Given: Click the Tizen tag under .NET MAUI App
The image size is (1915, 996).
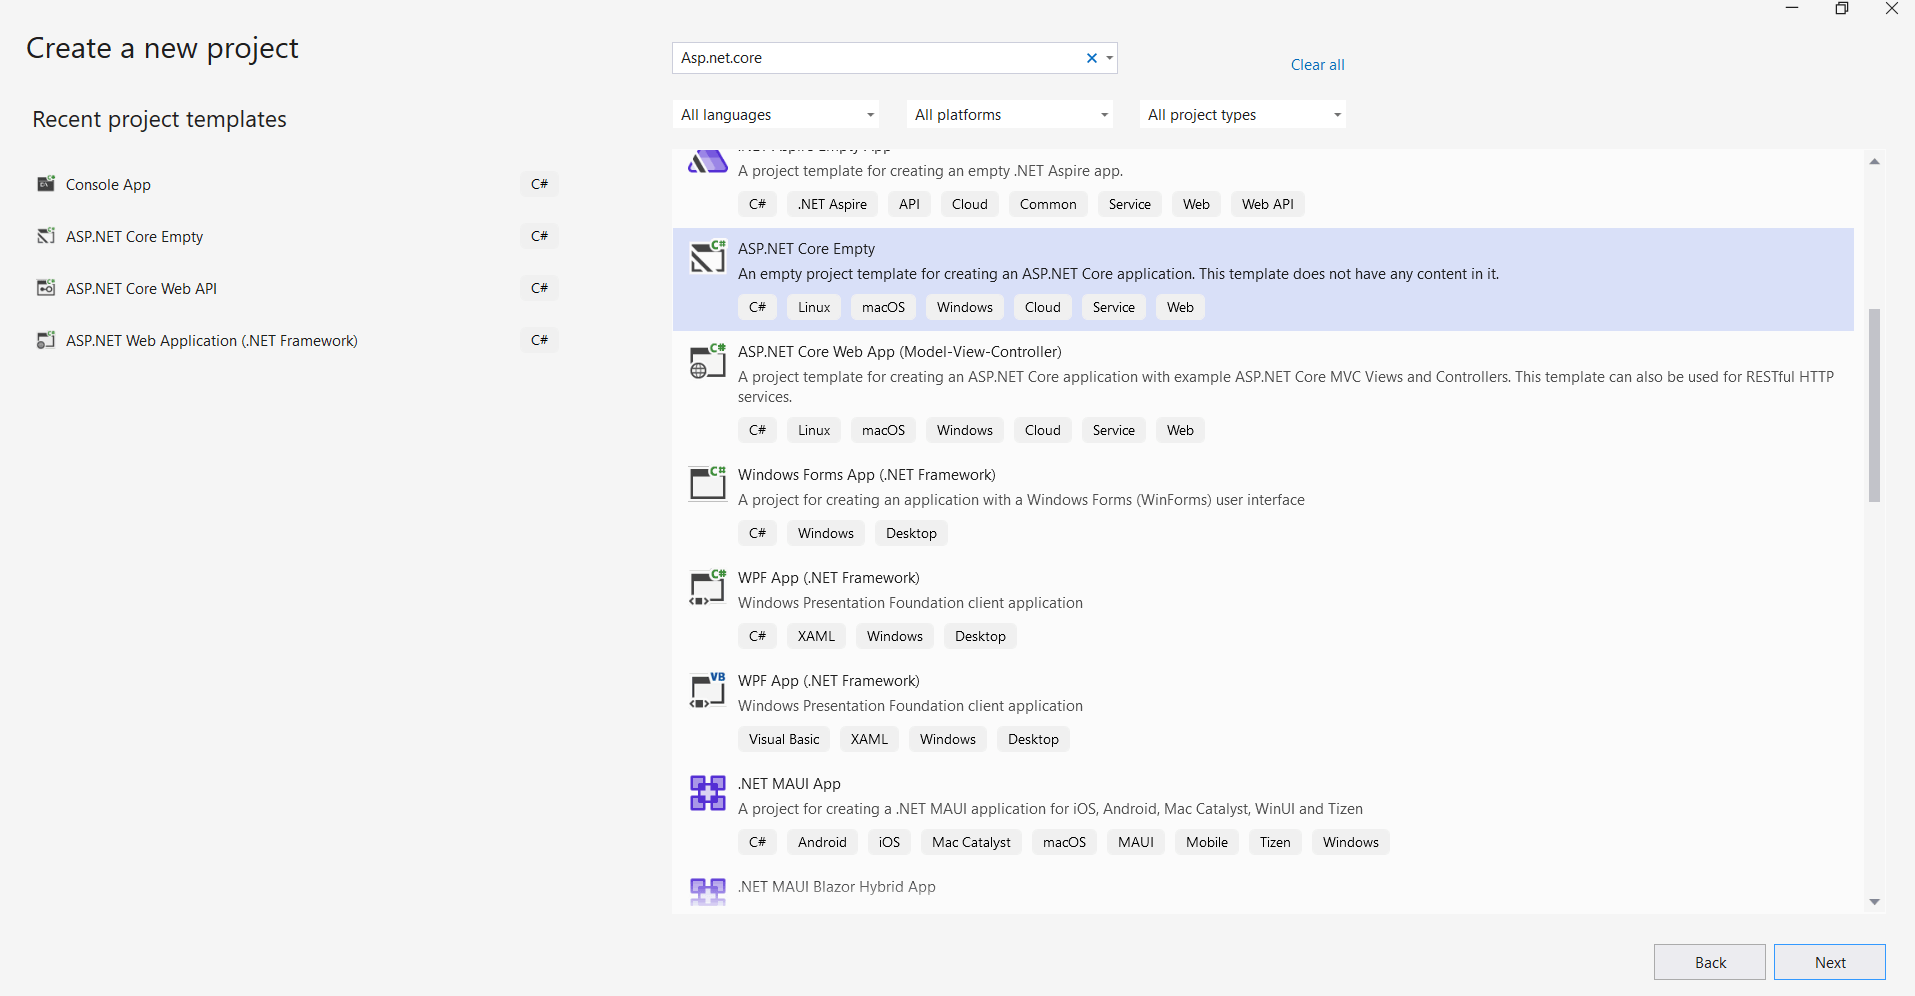Looking at the screenshot, I should (1275, 842).
